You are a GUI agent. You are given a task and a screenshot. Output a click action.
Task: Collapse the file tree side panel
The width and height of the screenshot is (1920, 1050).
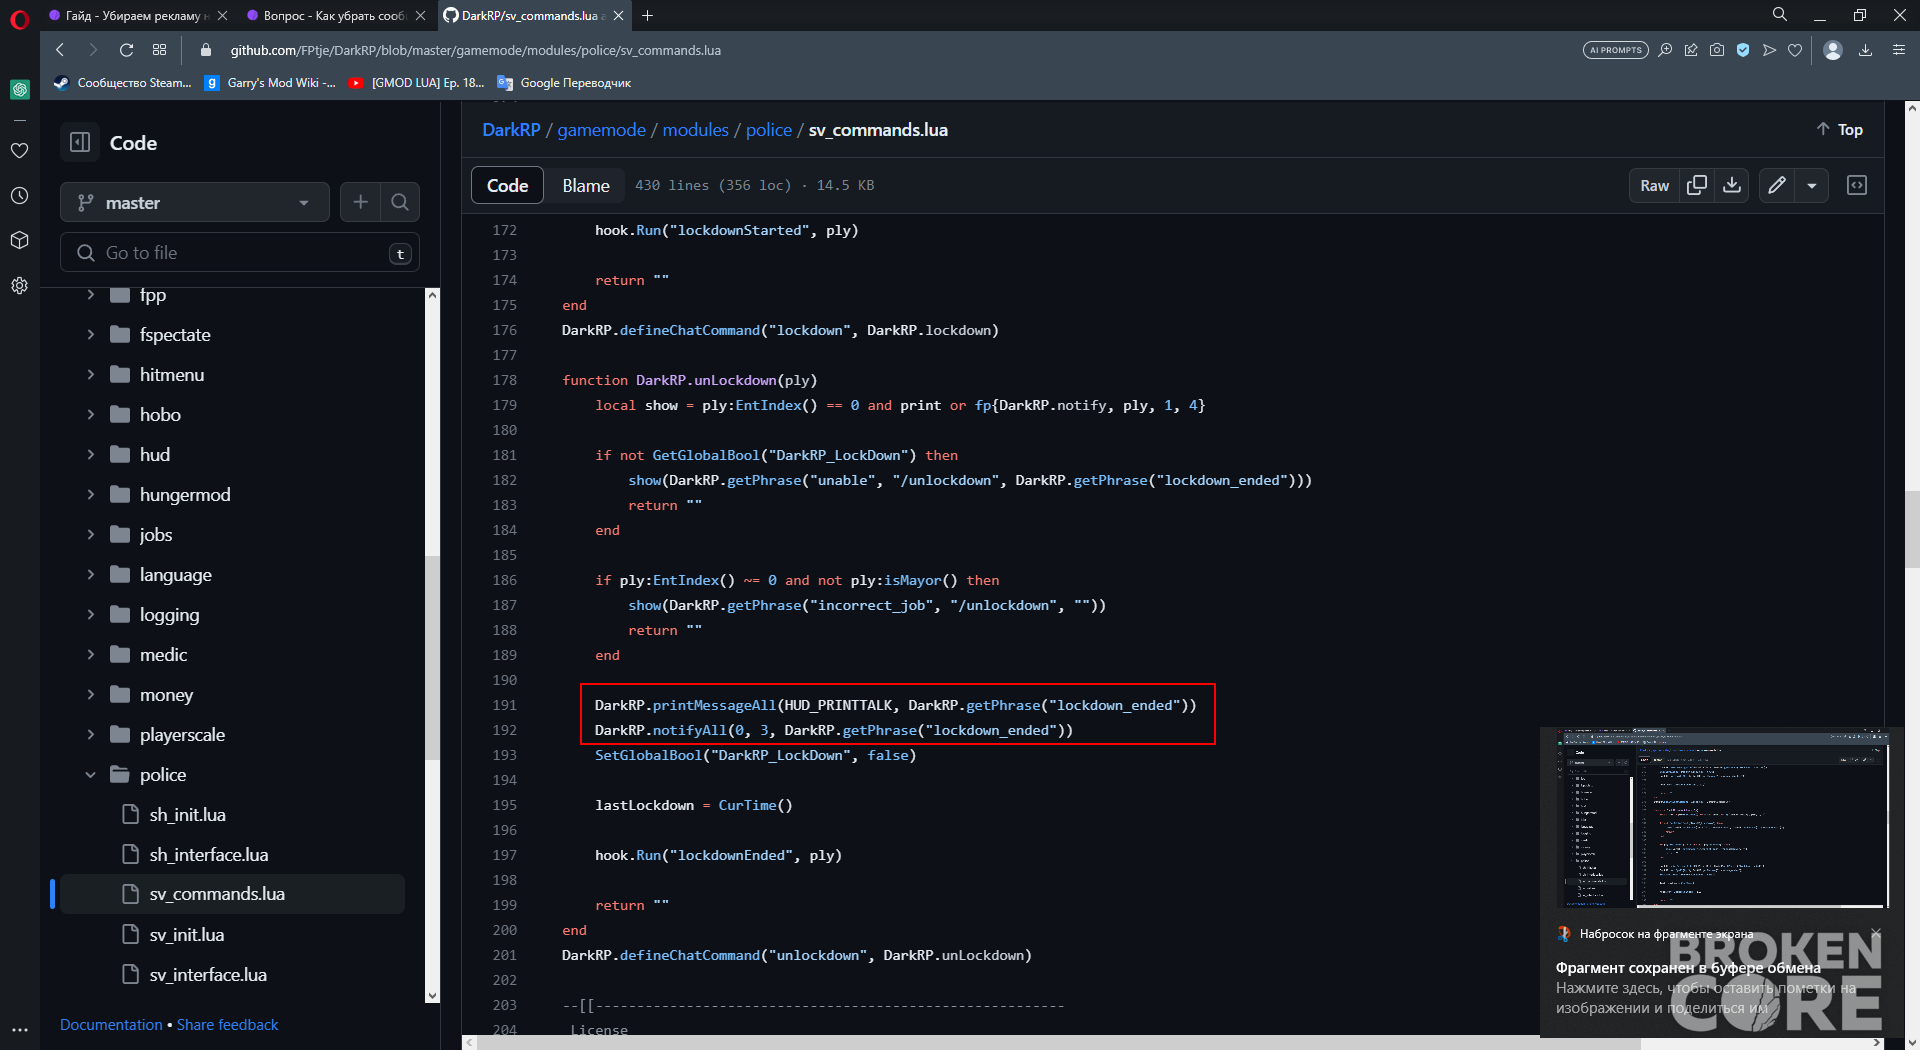point(80,142)
